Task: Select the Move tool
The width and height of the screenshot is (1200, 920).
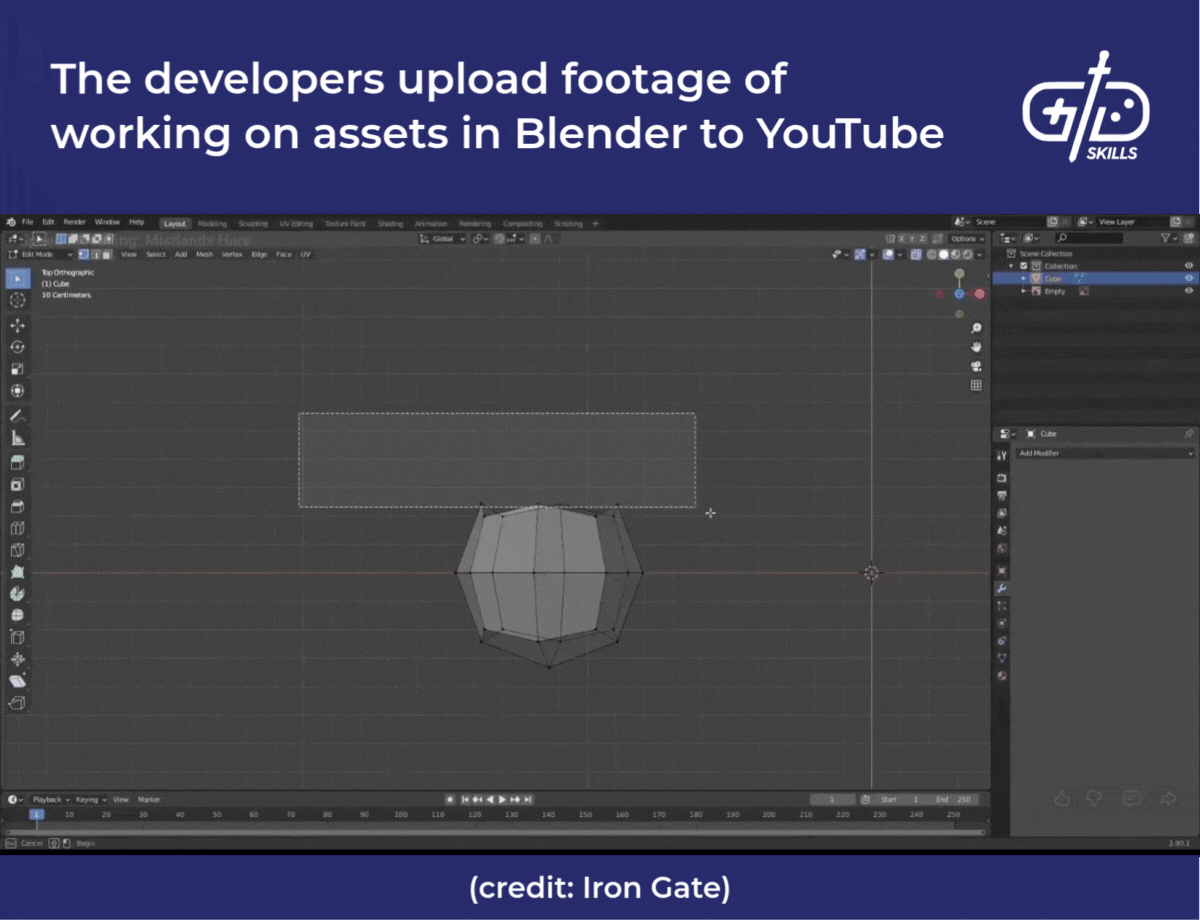Action: point(17,324)
